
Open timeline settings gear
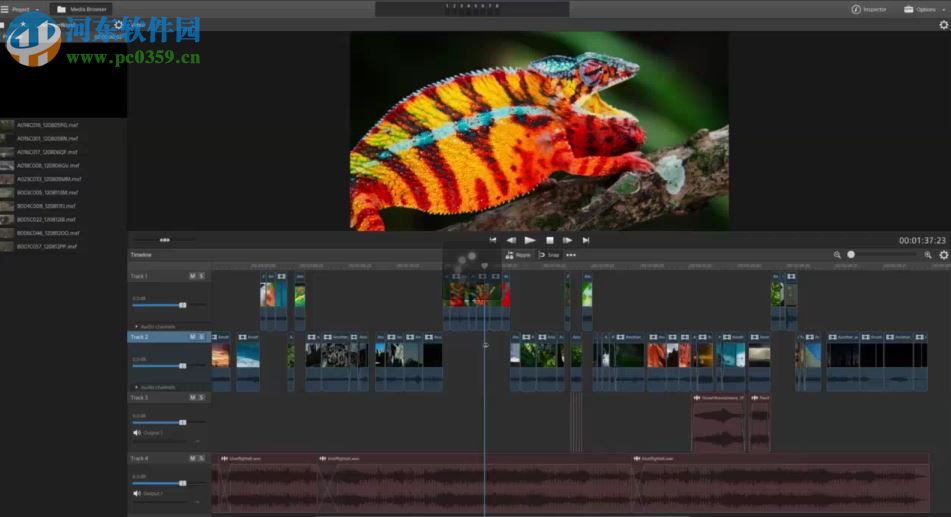pos(944,255)
